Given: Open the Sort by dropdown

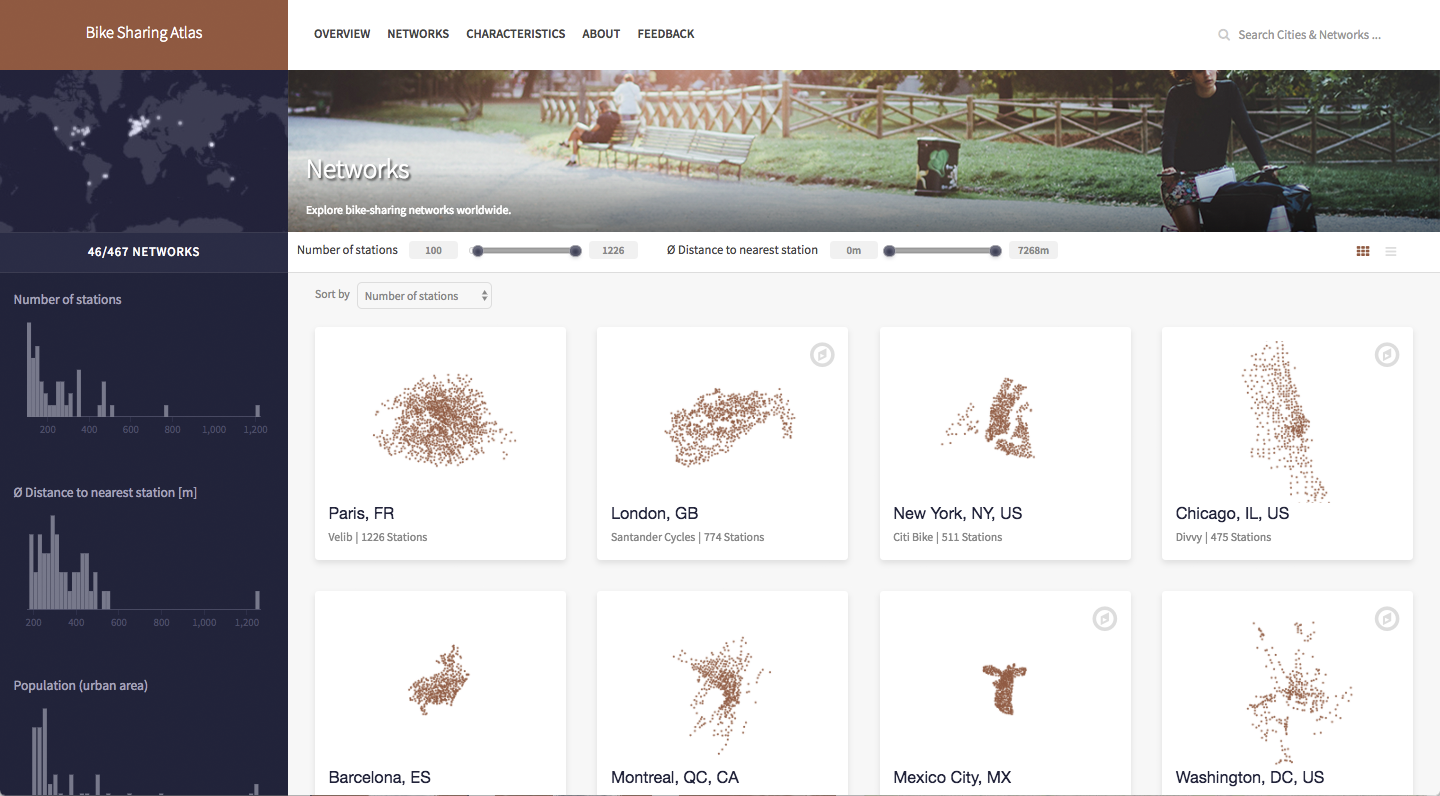Looking at the screenshot, I should coord(424,296).
